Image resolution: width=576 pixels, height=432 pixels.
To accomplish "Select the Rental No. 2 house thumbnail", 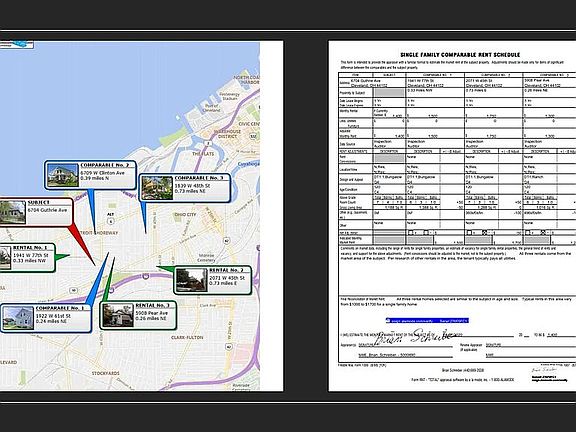I will click(191, 280).
